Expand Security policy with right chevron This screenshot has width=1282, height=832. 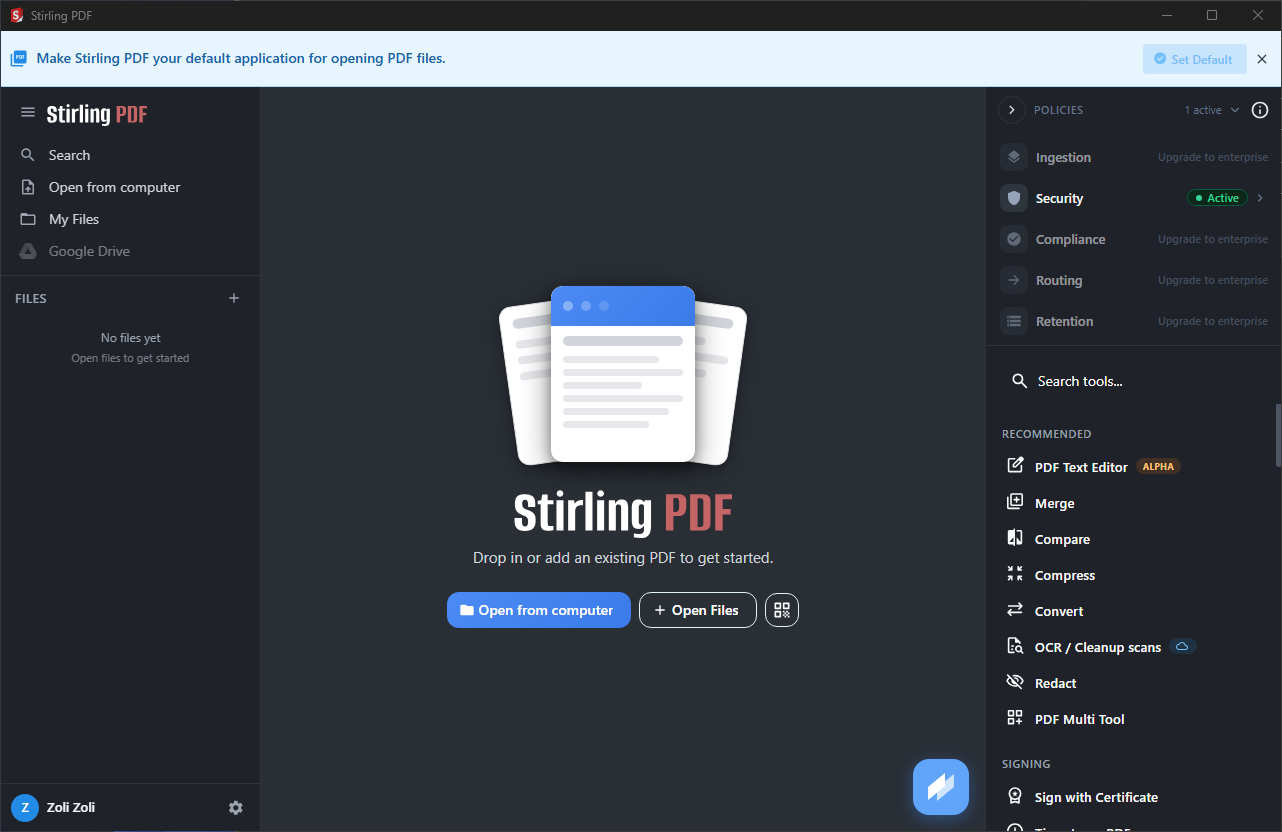pyautogui.click(x=1260, y=198)
